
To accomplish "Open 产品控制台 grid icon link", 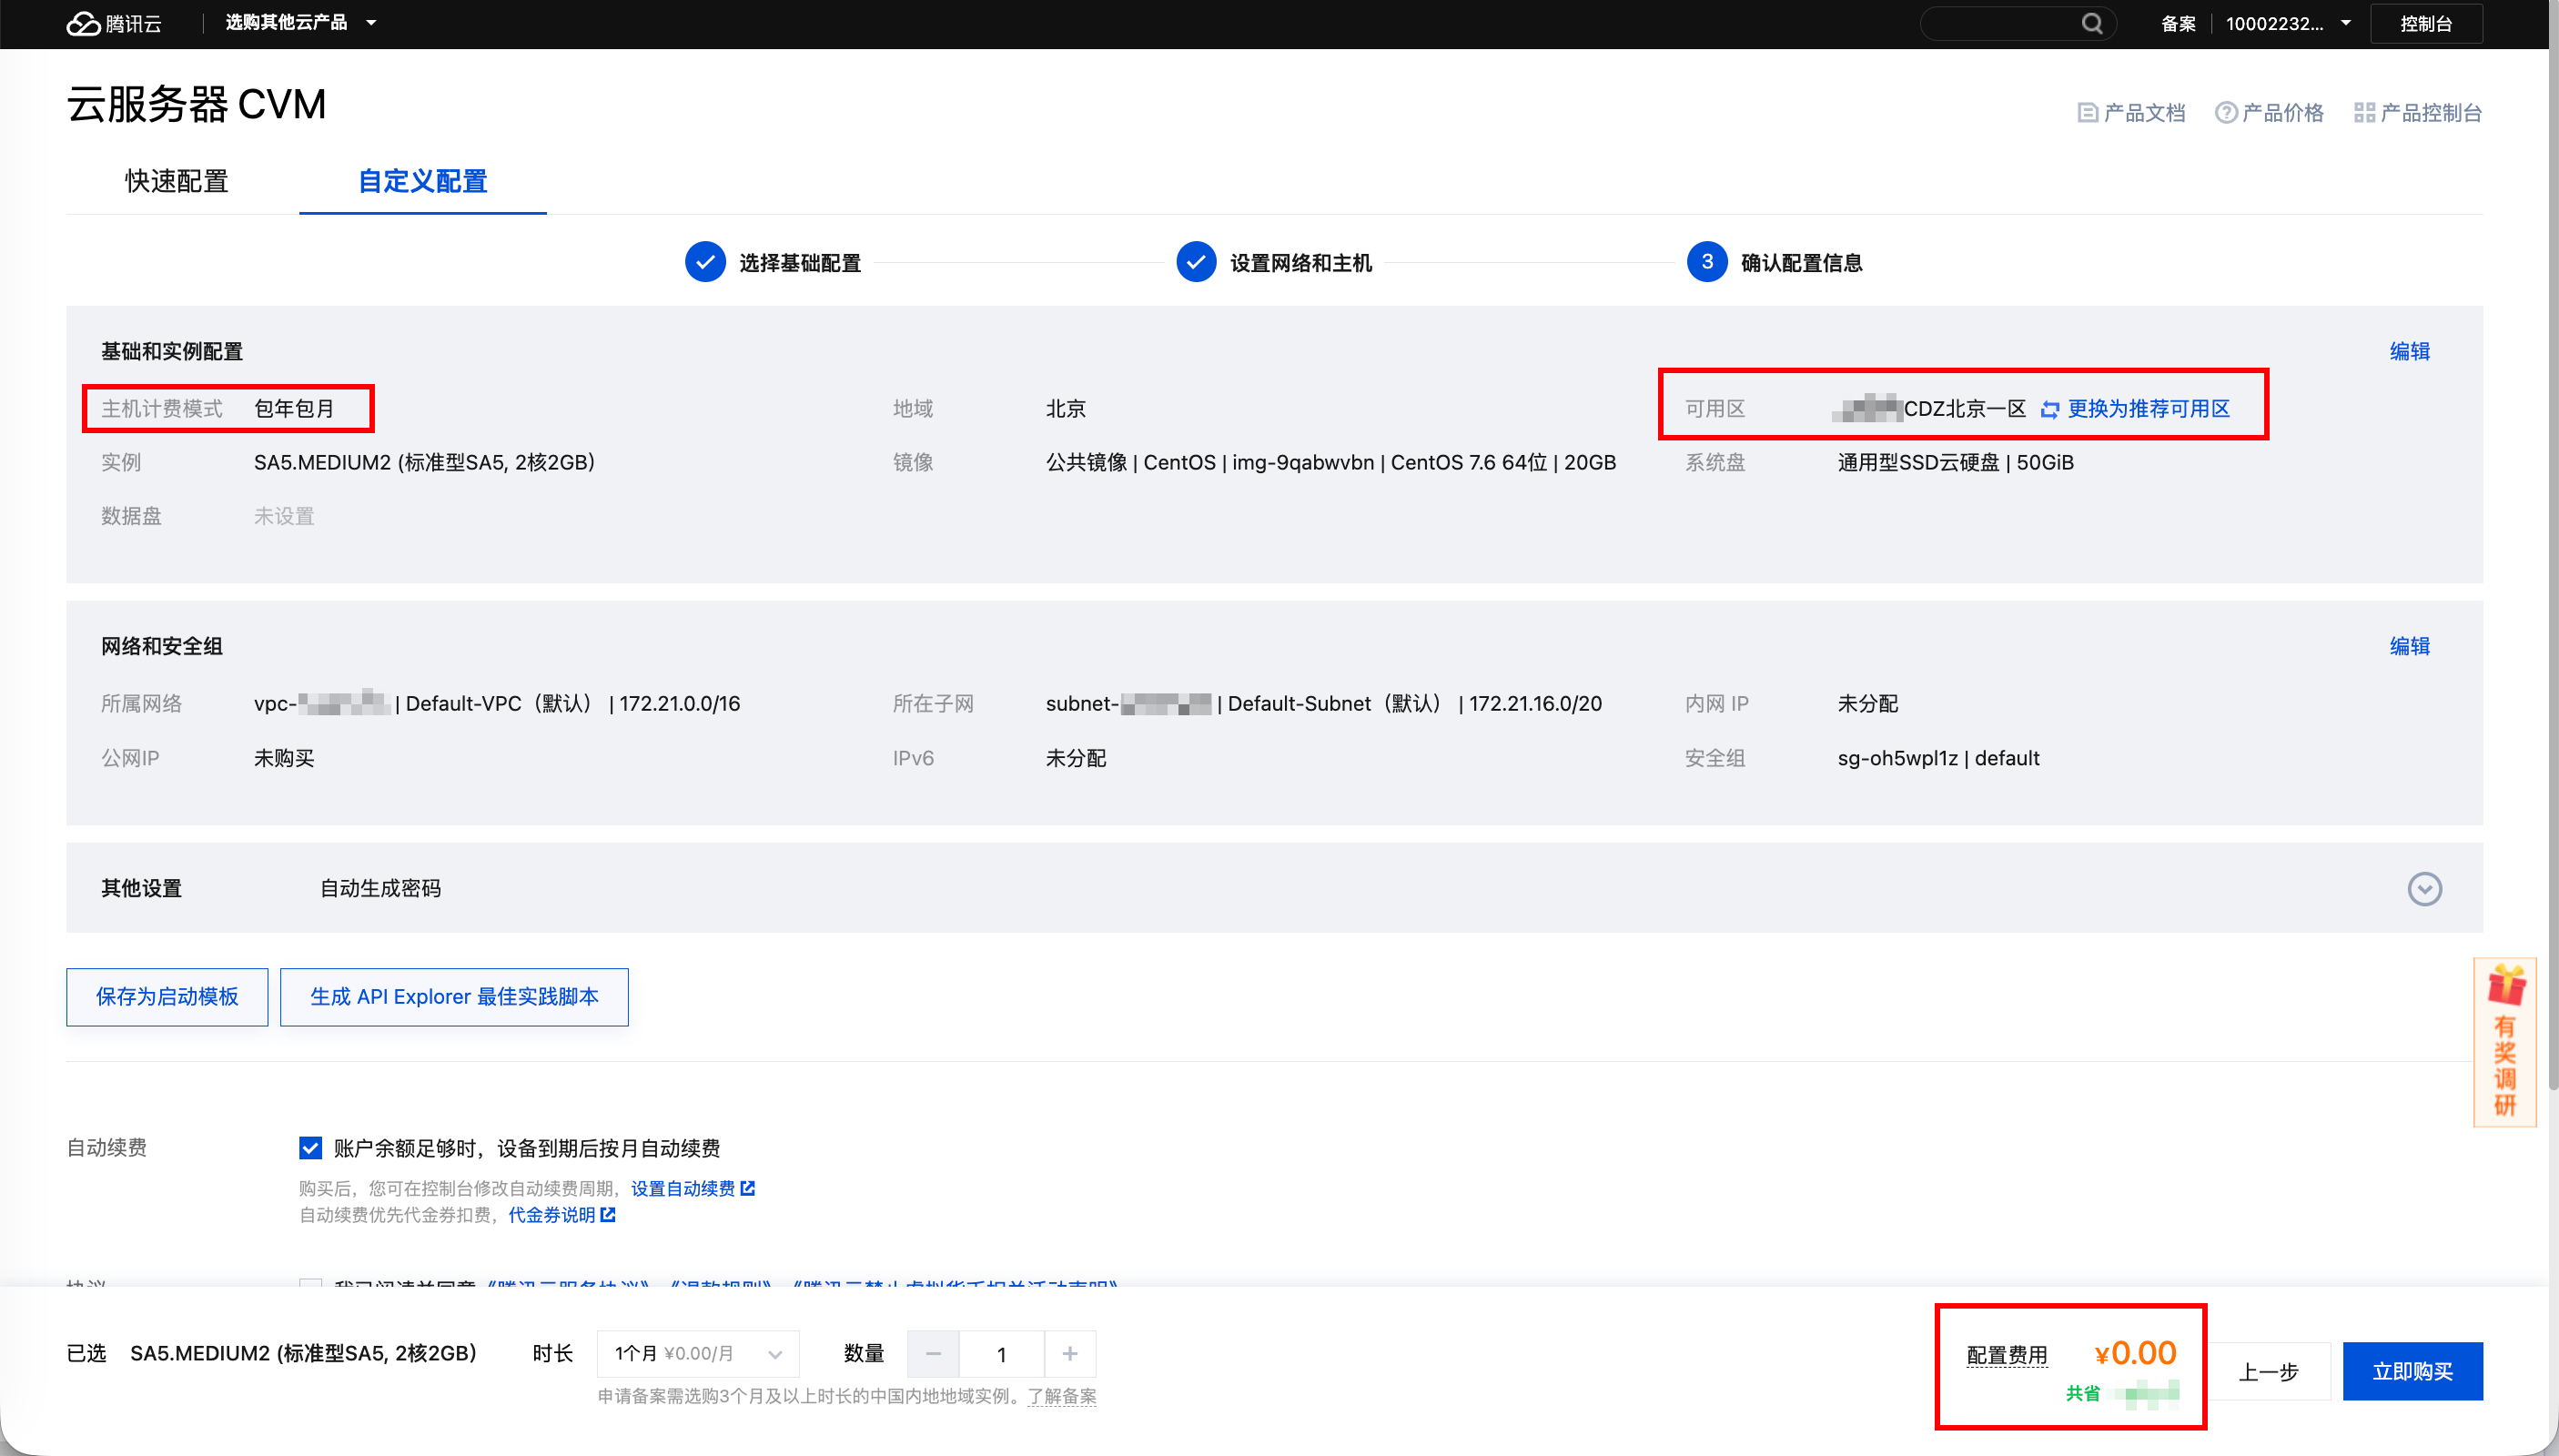I will (x=2364, y=113).
